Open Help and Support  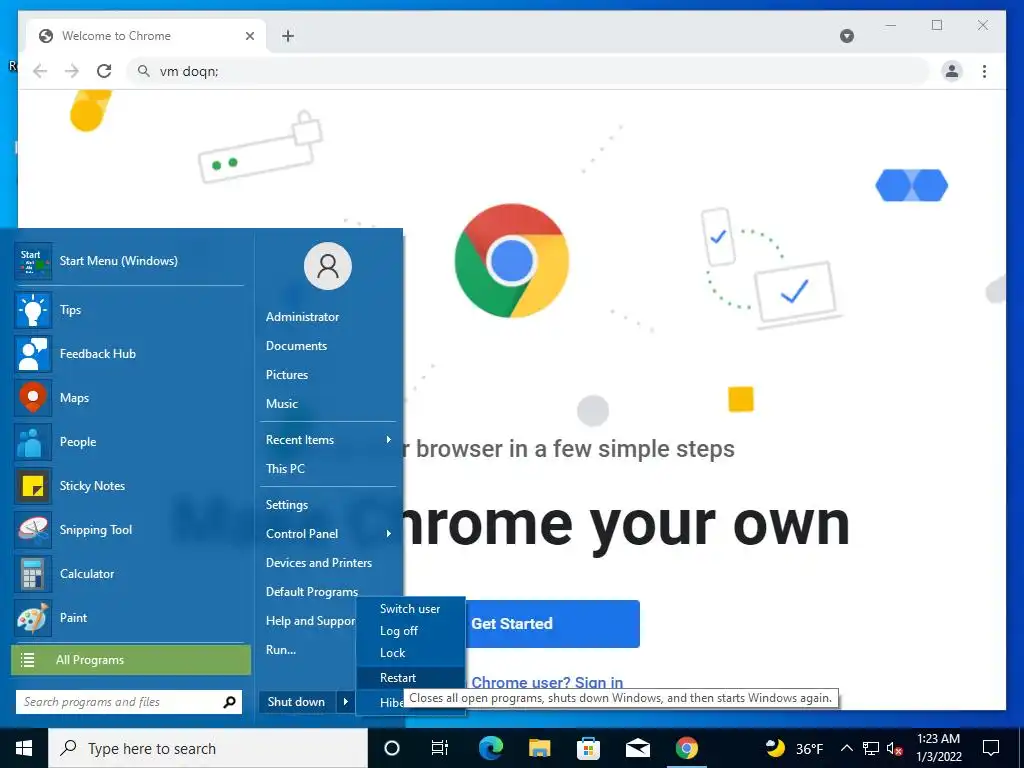pos(310,620)
